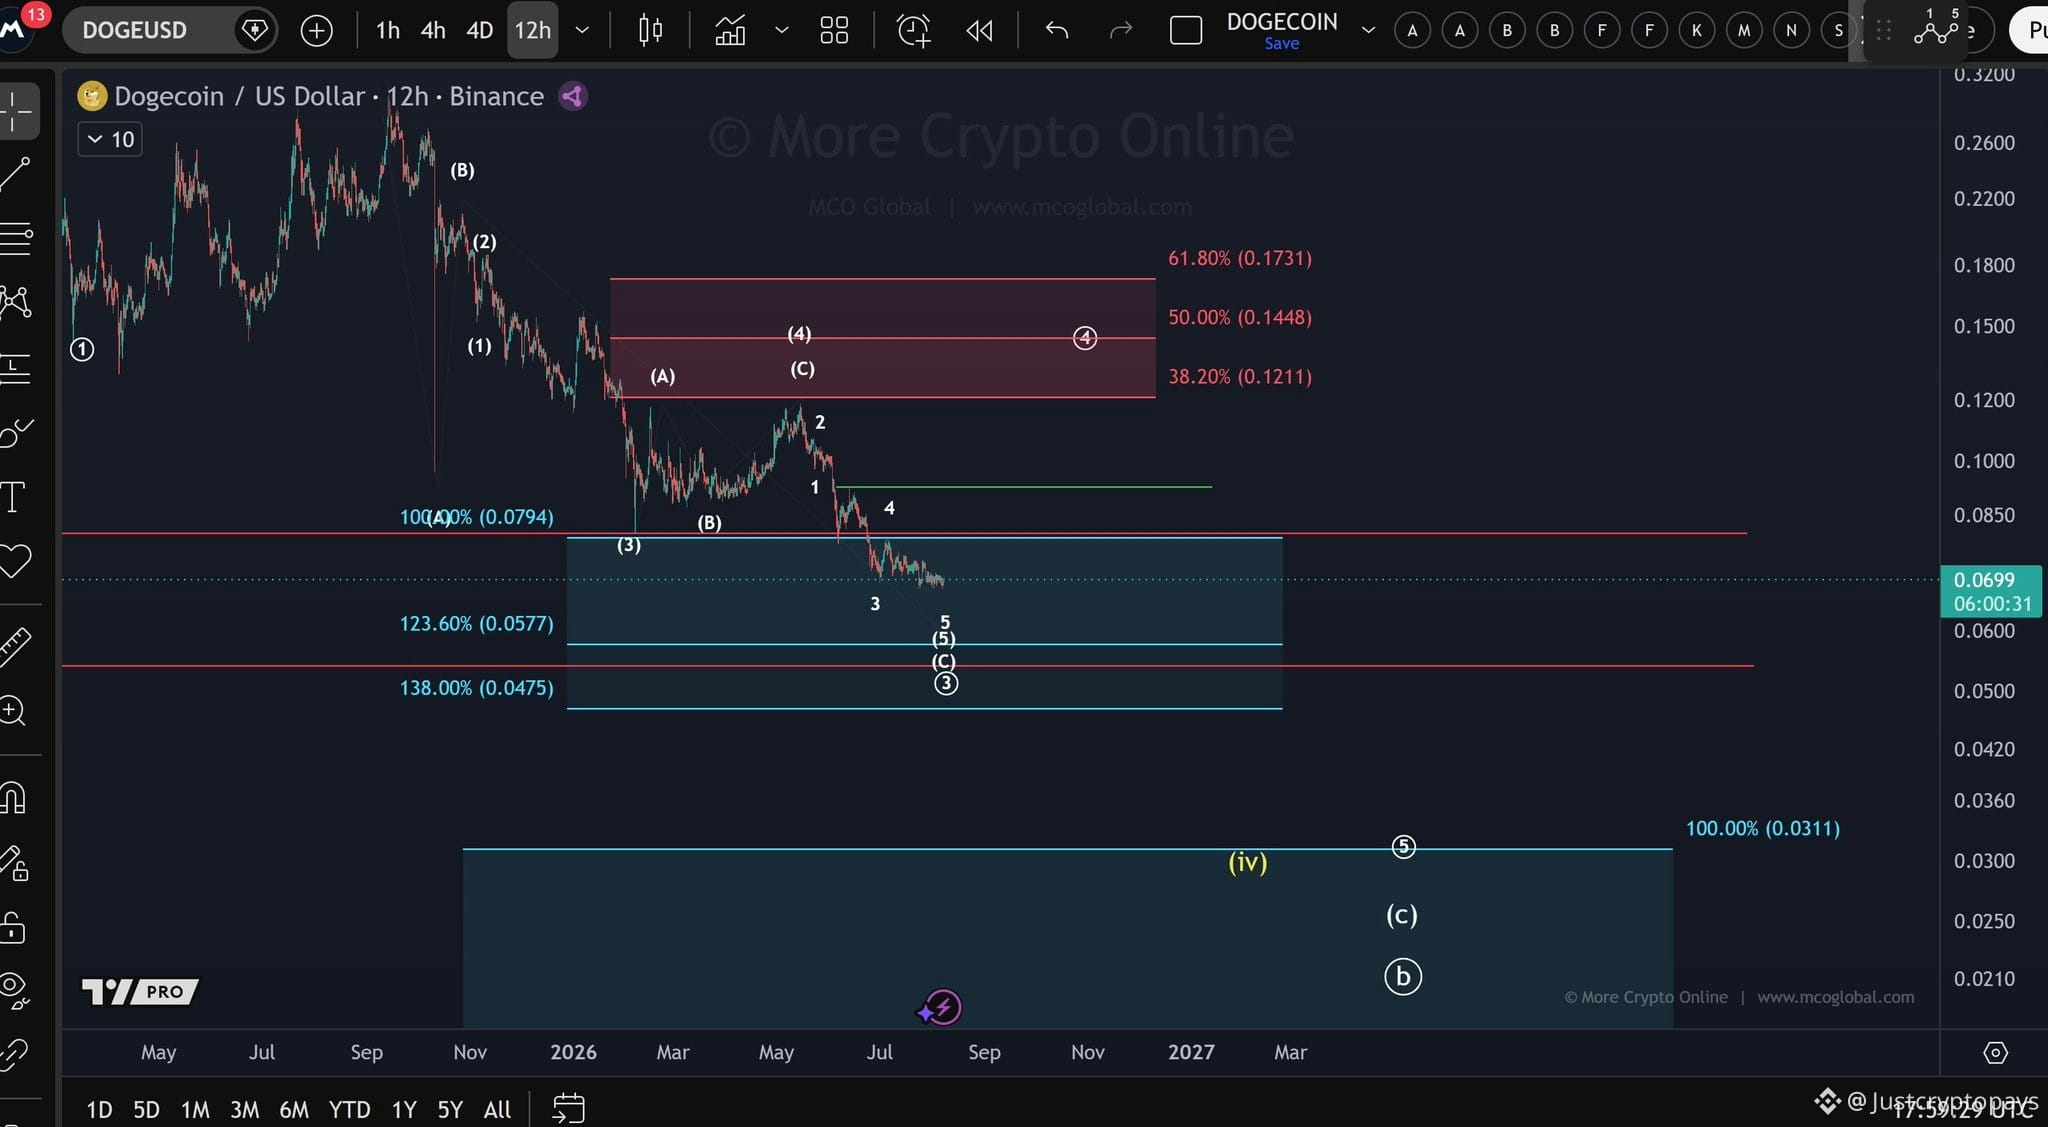This screenshot has width=2048, height=1127.
Task: Click the diamond icon beside DOGEUSD
Action: [255, 30]
